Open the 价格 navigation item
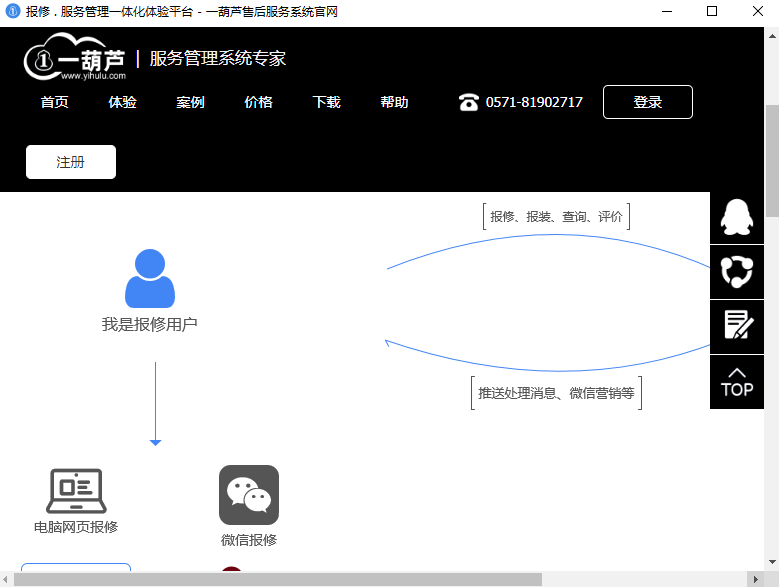This screenshot has height=587, width=779. (258, 102)
